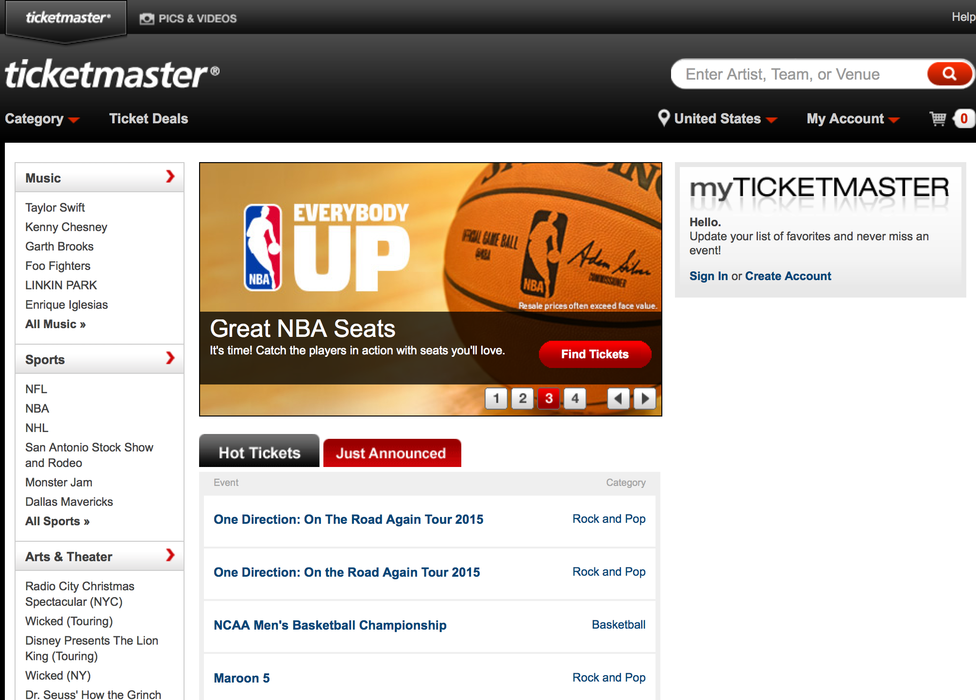Open the Category dropdown menu

click(x=41, y=119)
